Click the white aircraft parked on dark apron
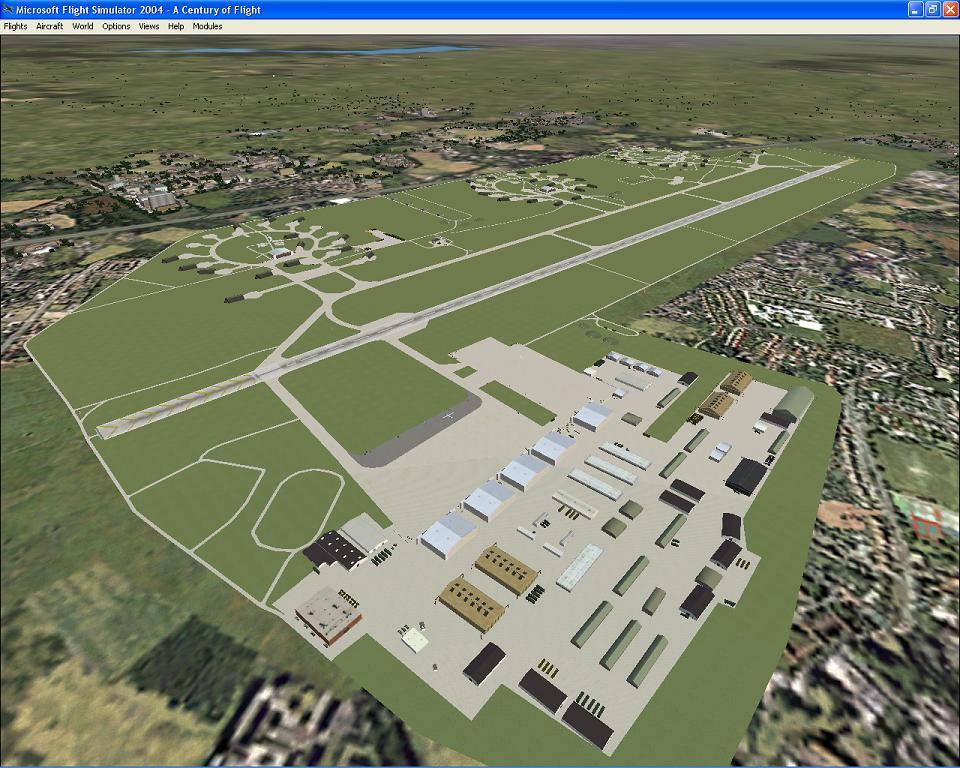The width and height of the screenshot is (960, 768). 450,416
